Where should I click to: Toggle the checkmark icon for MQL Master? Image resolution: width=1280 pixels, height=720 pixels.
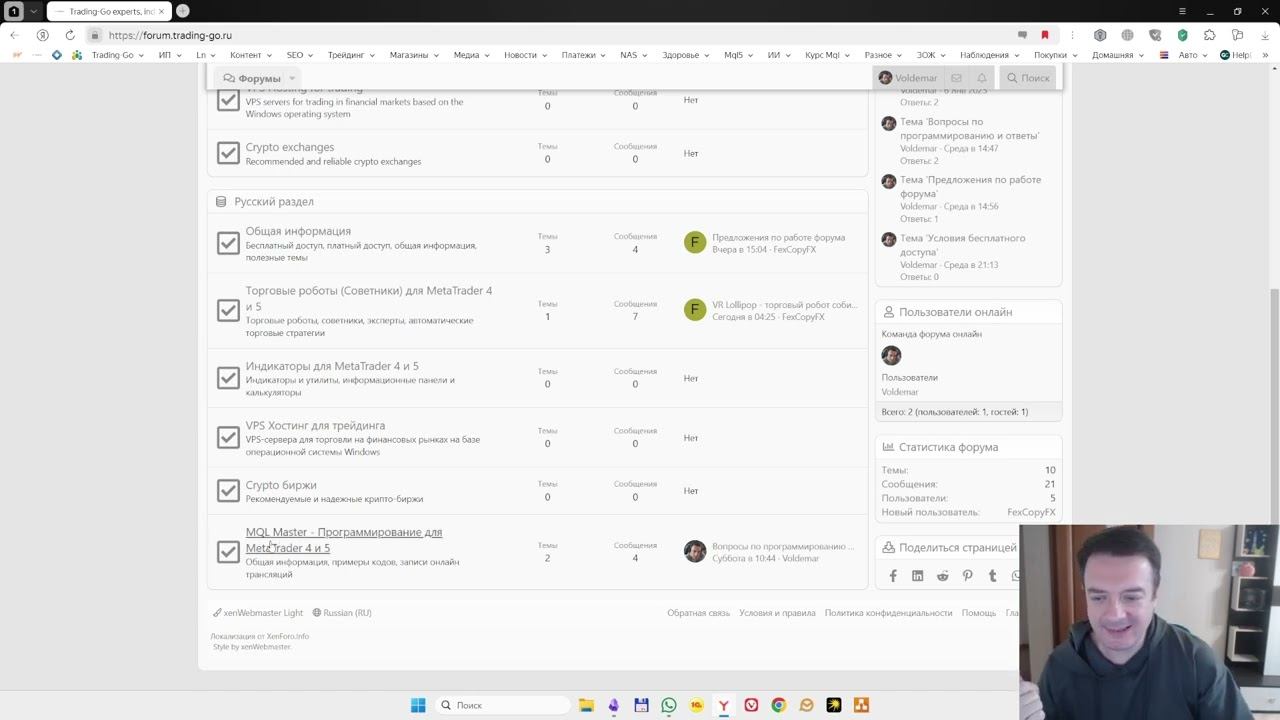coord(228,551)
